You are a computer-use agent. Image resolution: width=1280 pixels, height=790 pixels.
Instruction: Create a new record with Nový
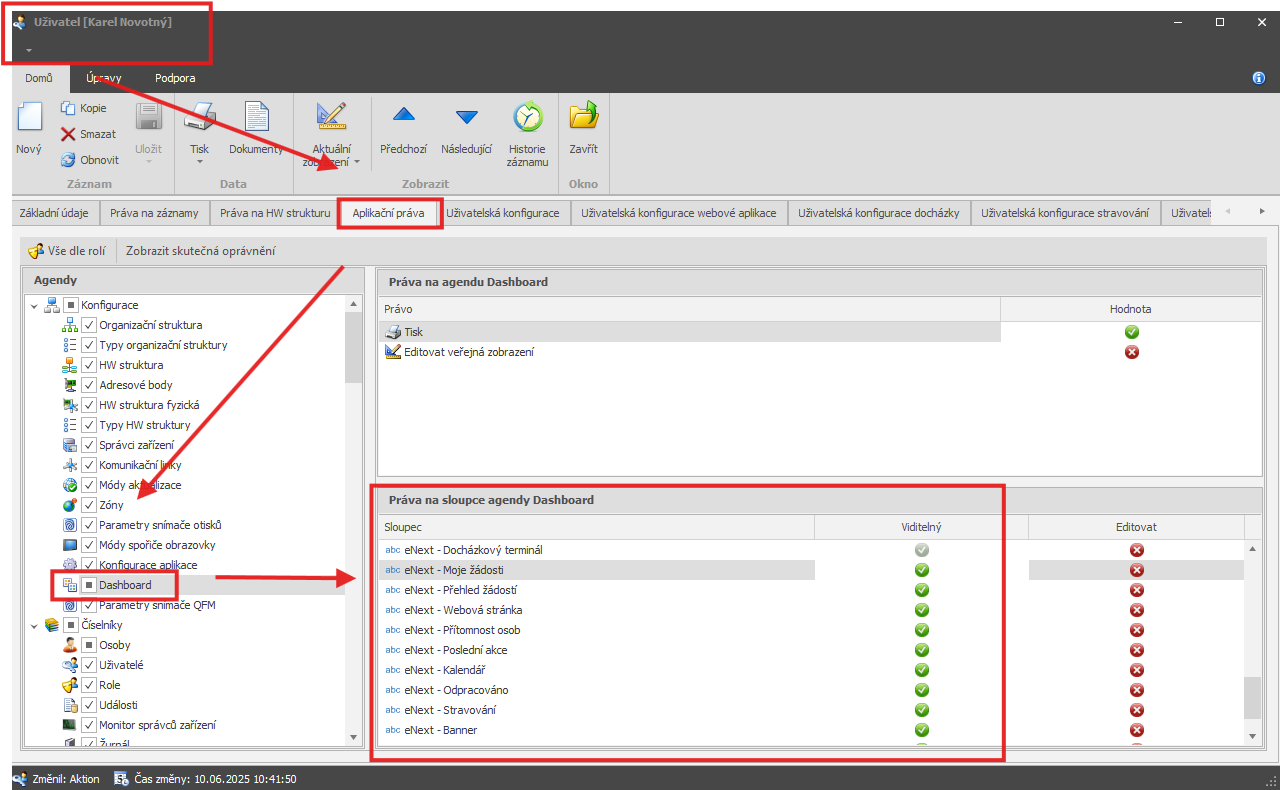29,130
